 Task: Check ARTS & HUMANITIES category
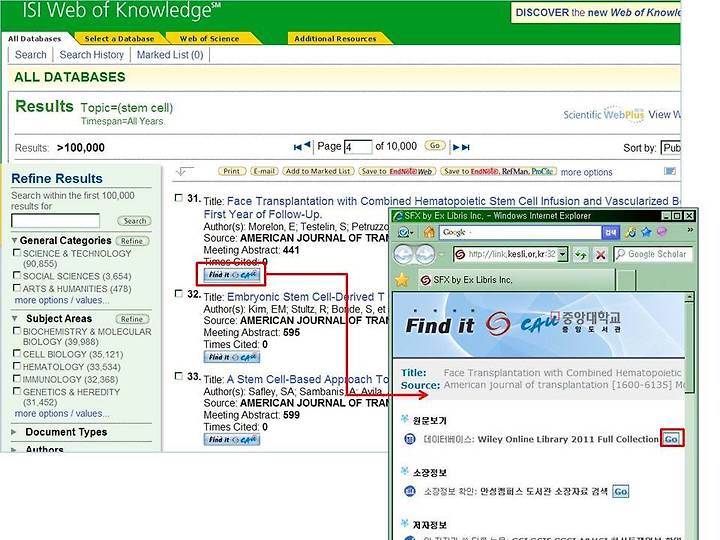[17, 288]
